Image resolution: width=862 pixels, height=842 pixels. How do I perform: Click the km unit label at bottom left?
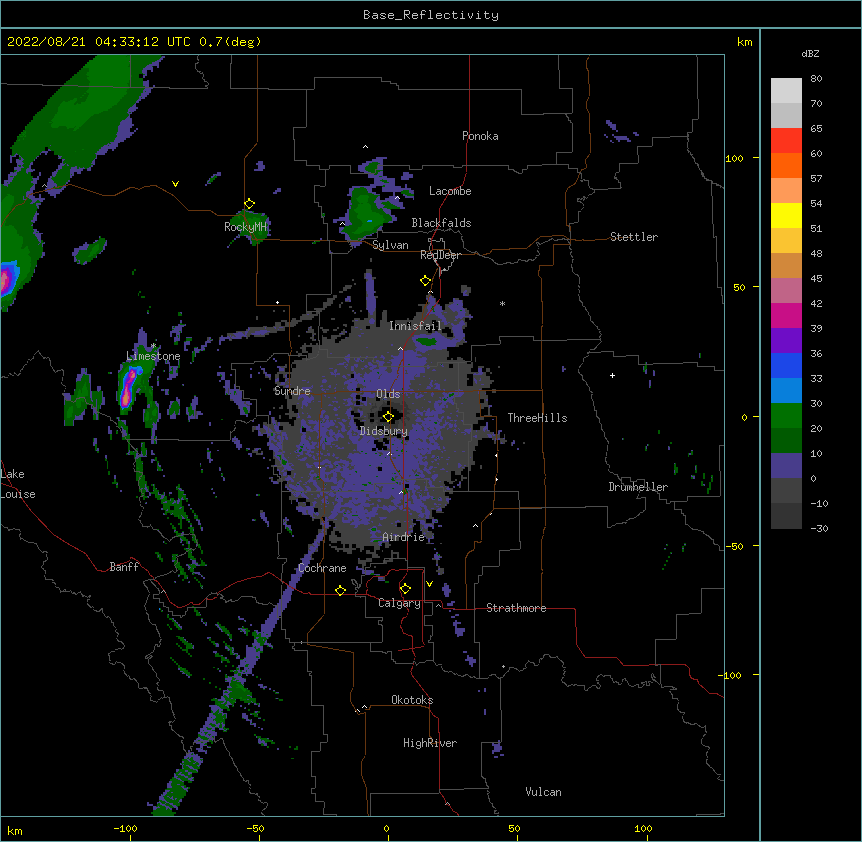pyautogui.click(x=15, y=831)
